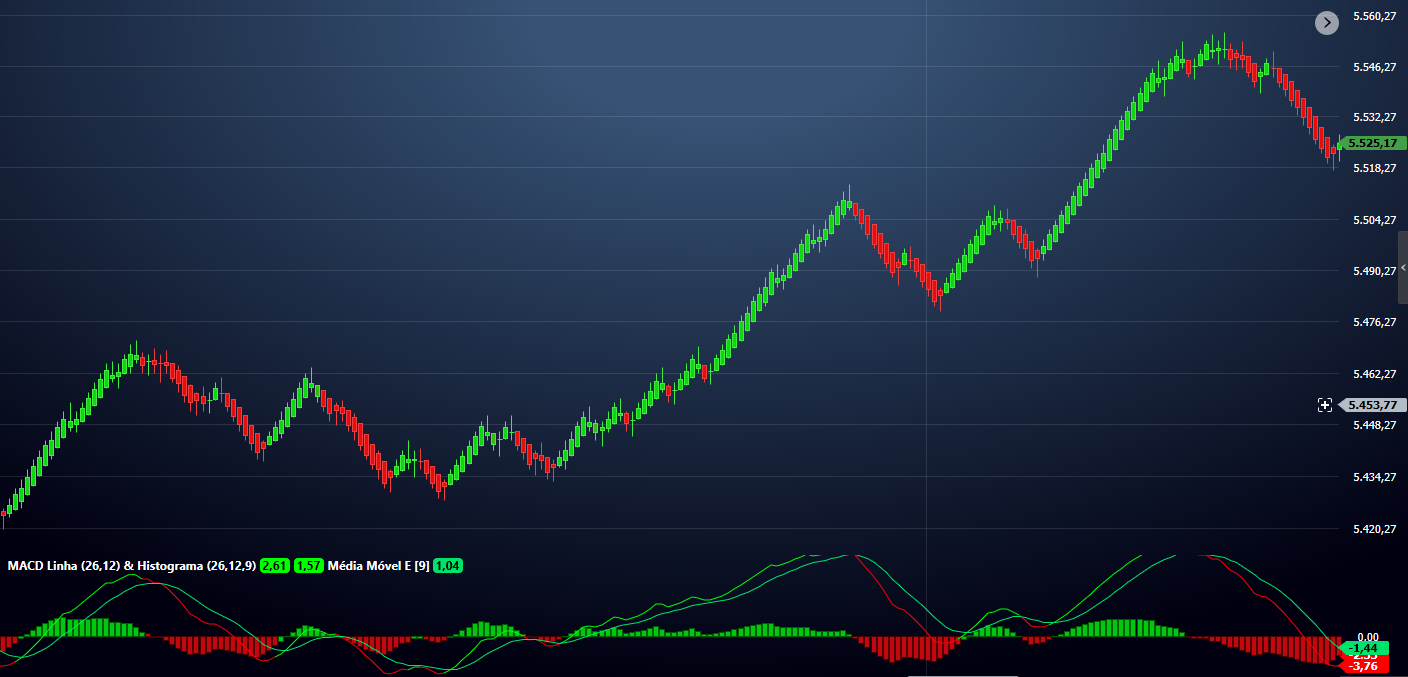The image size is (1408, 677).
Task: Click the MACD value badge 1,57
Action: coord(308,566)
